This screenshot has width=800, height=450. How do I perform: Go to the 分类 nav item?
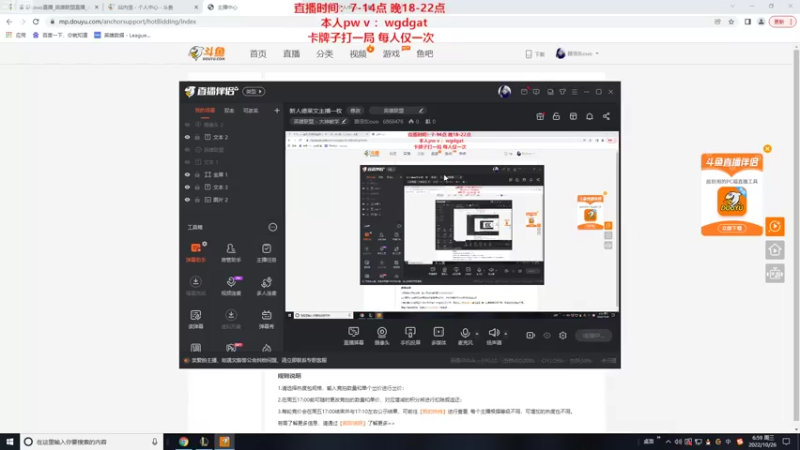coord(324,54)
